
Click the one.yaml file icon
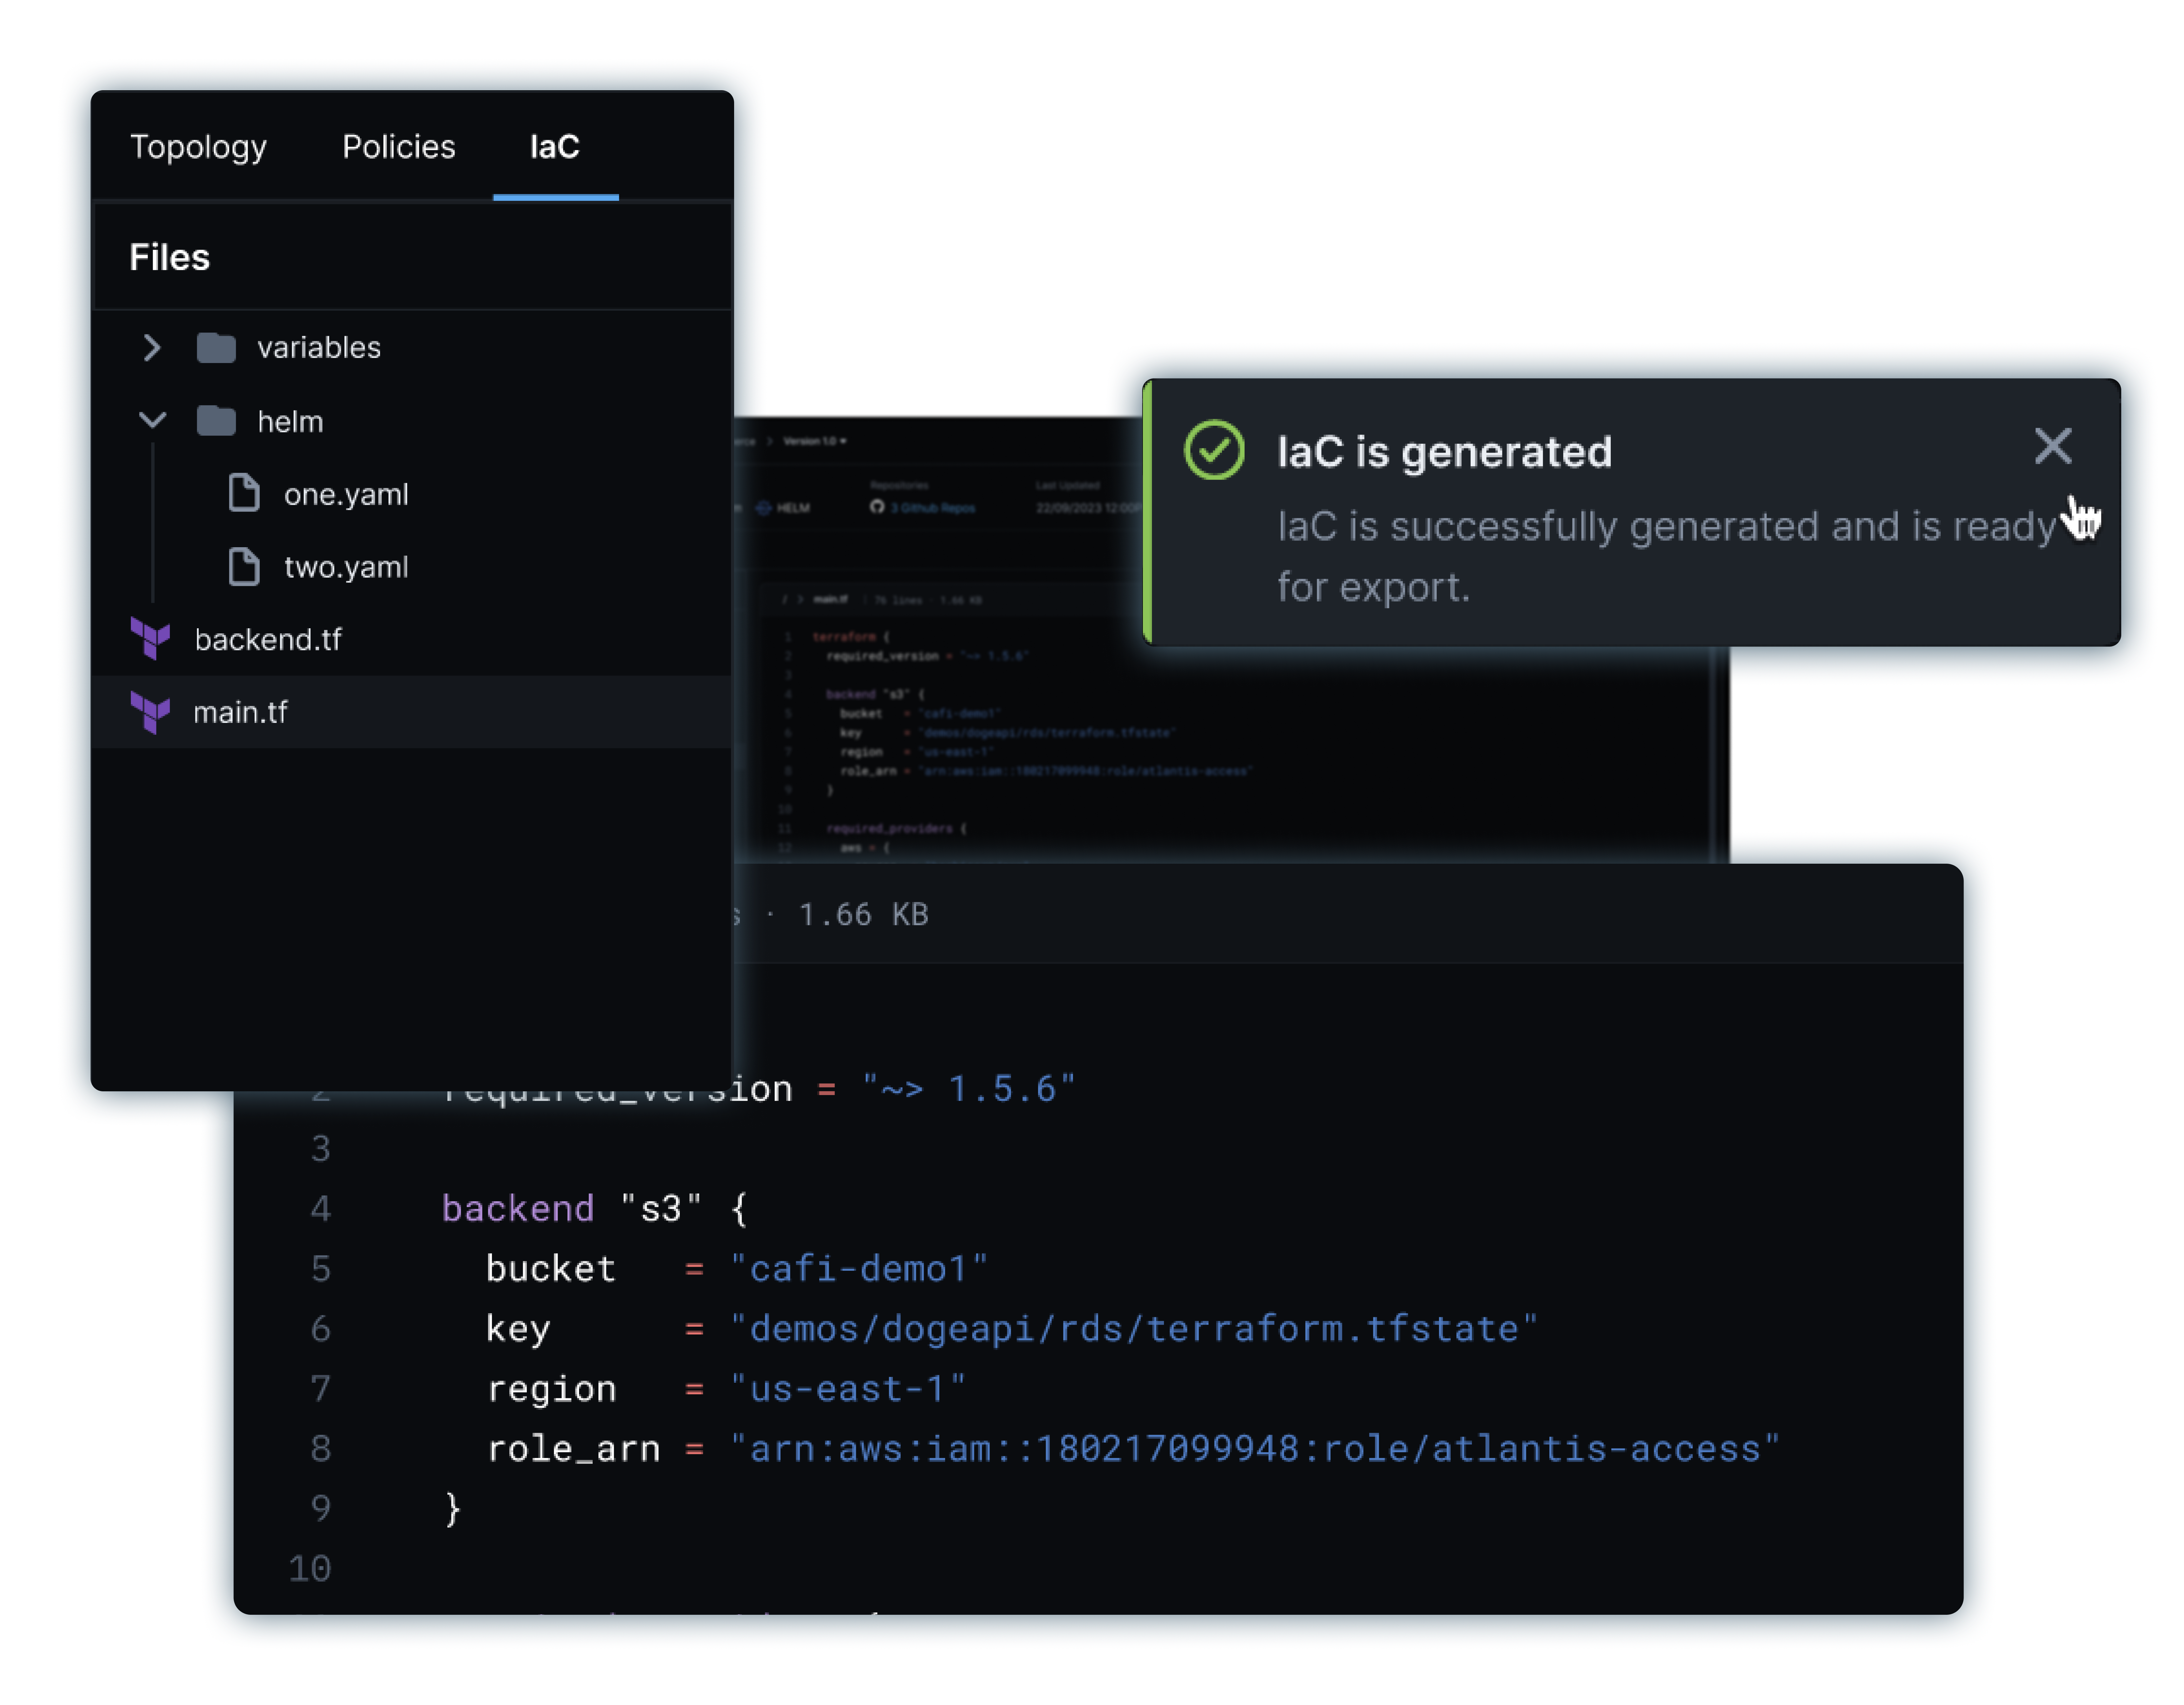(244, 493)
